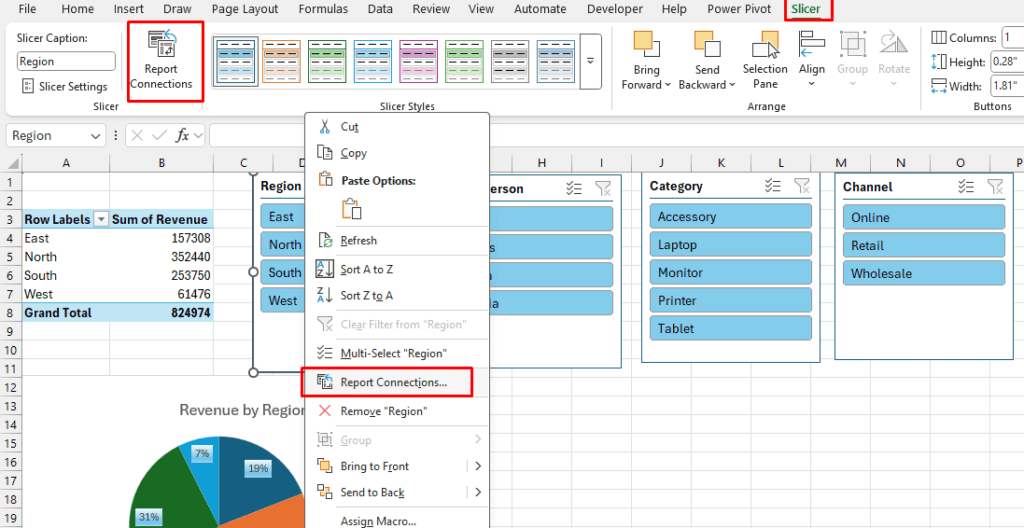Choose Copy from the context menu
The image size is (1024, 528).
(x=397, y=153)
